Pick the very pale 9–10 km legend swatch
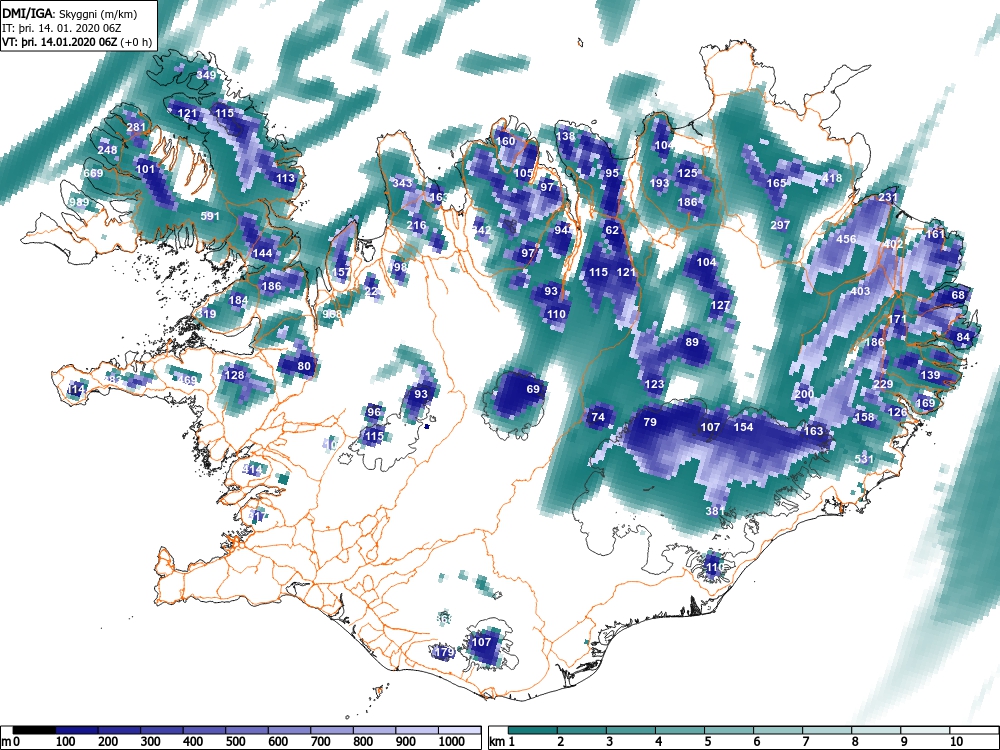 [x=925, y=730]
